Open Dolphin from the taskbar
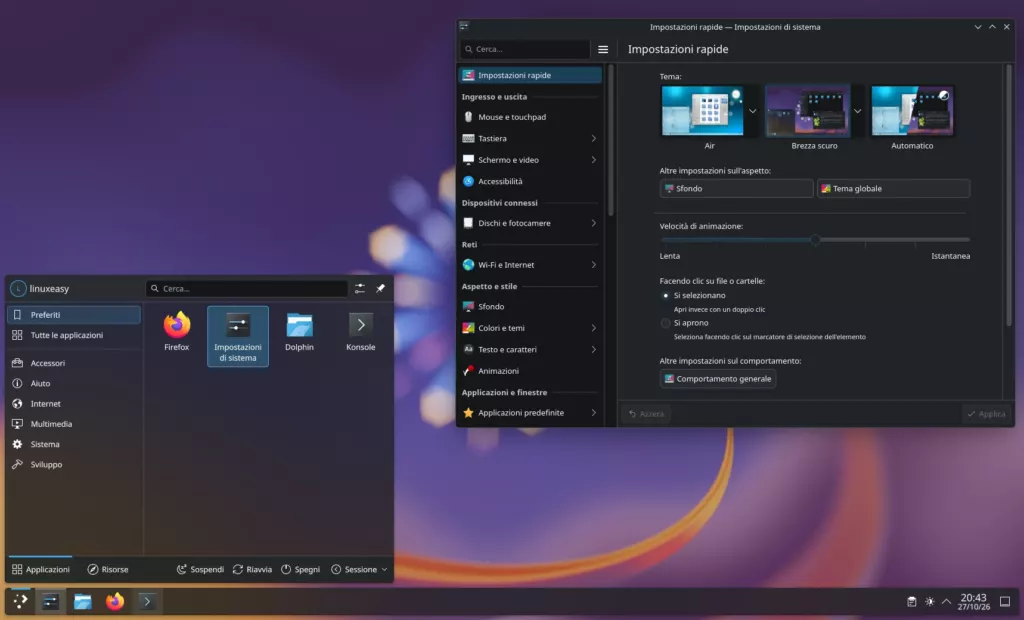 point(82,601)
